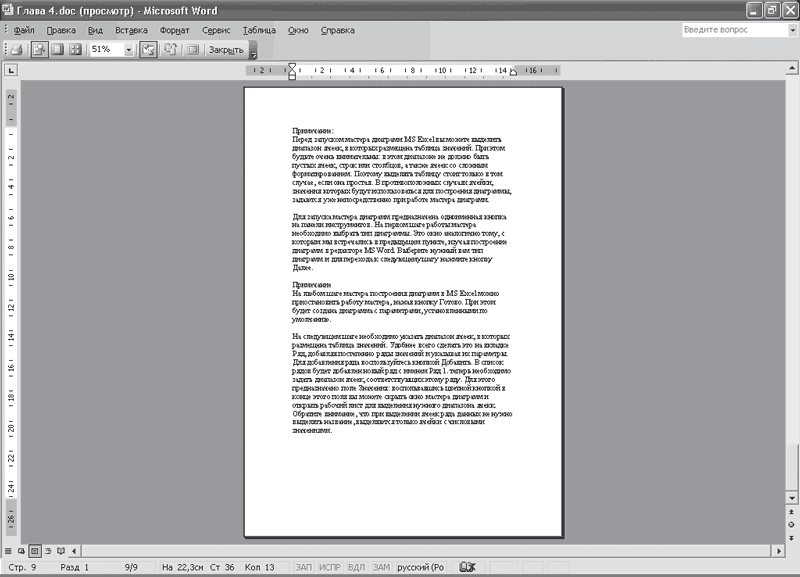Screen dimensions: 800x577
Task: Select the One Page view icon
Action: click(56, 49)
